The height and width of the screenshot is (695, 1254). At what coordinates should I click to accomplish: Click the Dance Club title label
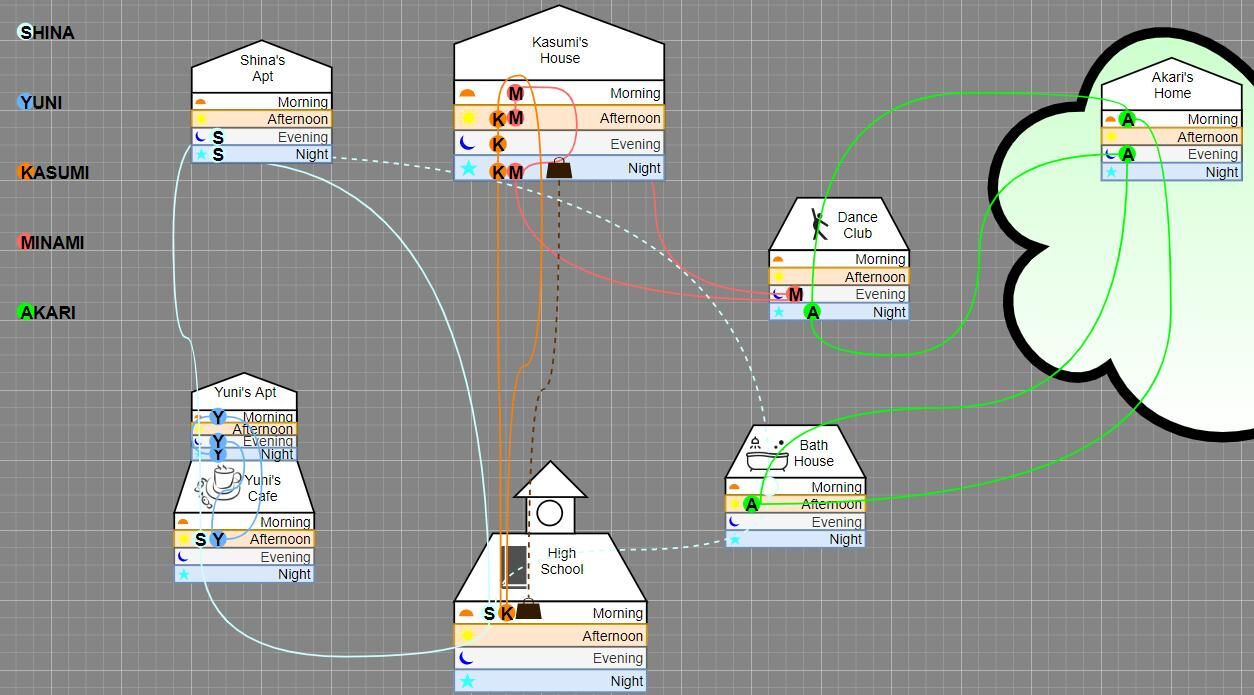click(857, 225)
